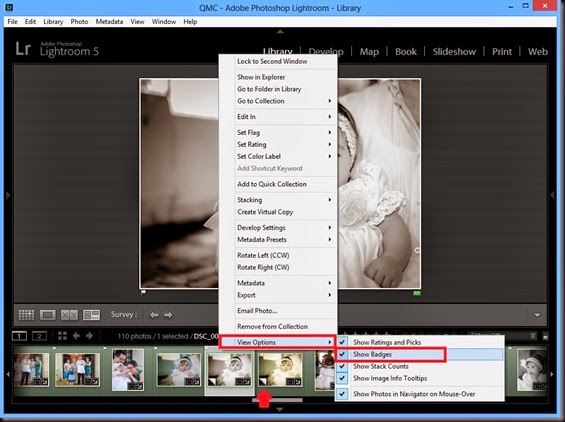Open the Help menu

tap(190, 22)
